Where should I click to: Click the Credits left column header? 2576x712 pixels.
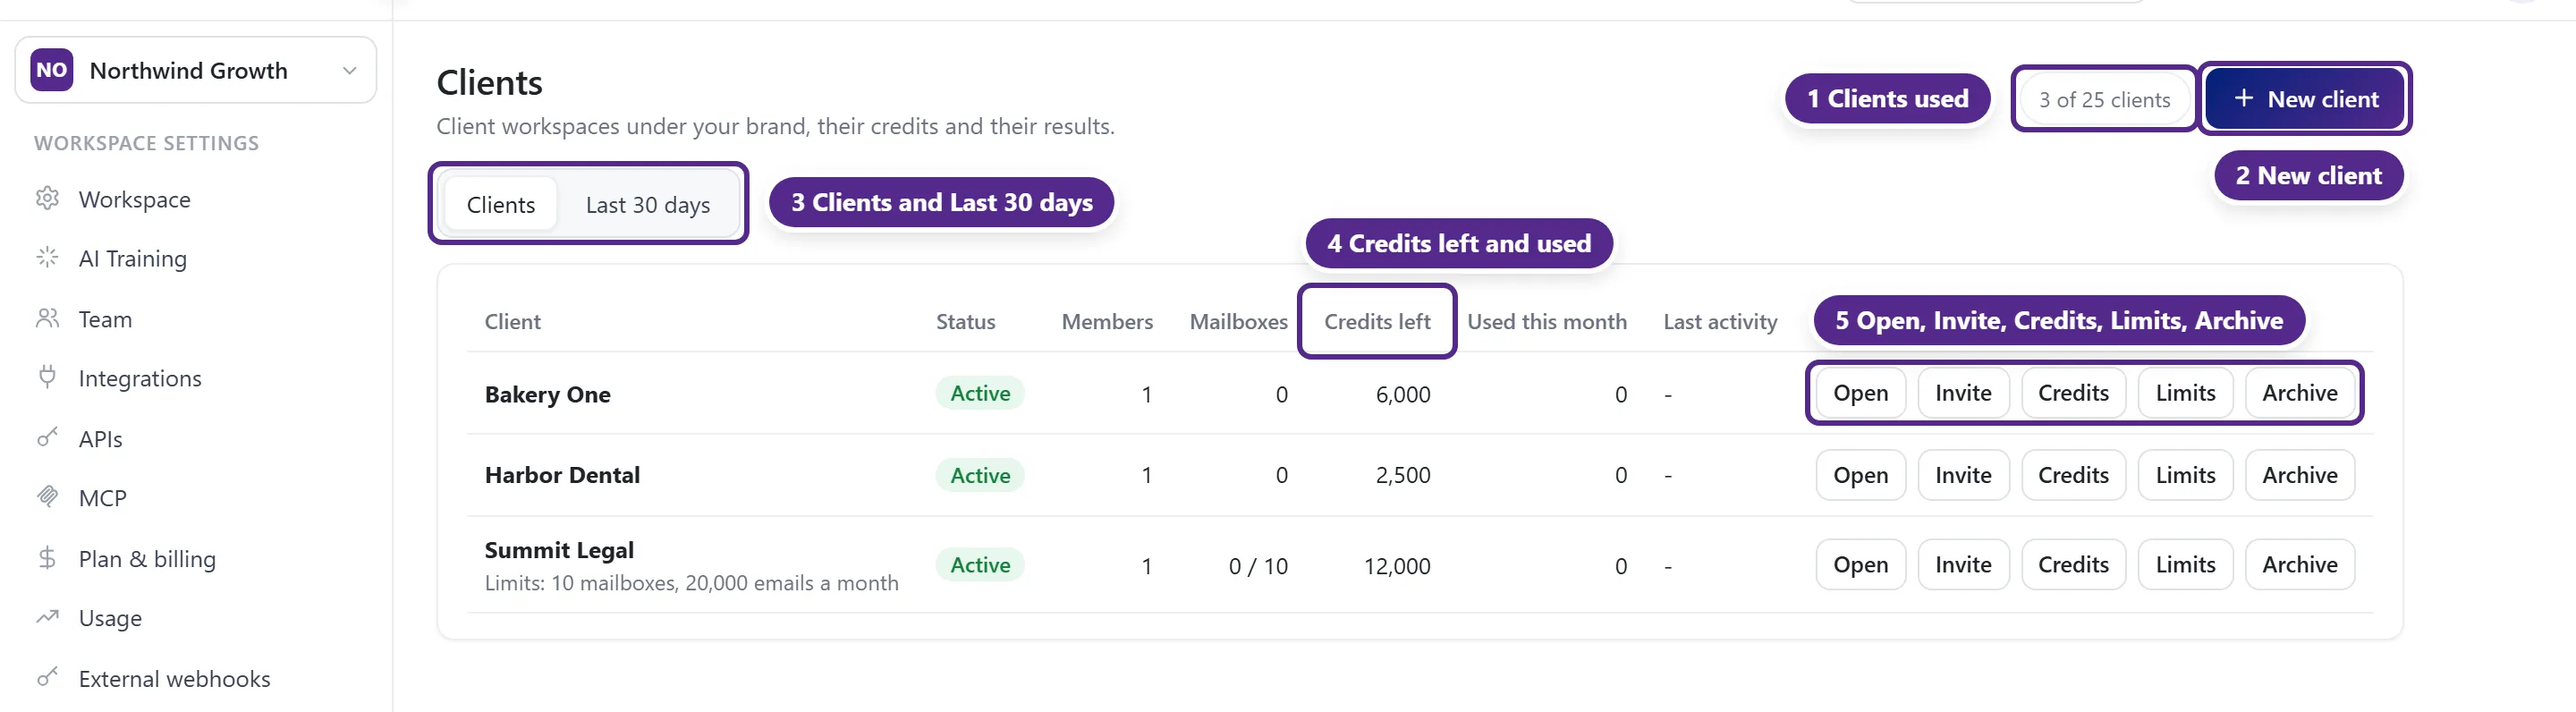click(x=1377, y=321)
